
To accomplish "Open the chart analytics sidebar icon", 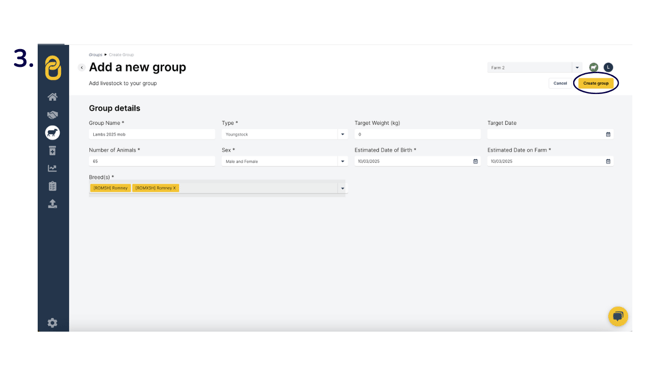I will (x=52, y=168).
